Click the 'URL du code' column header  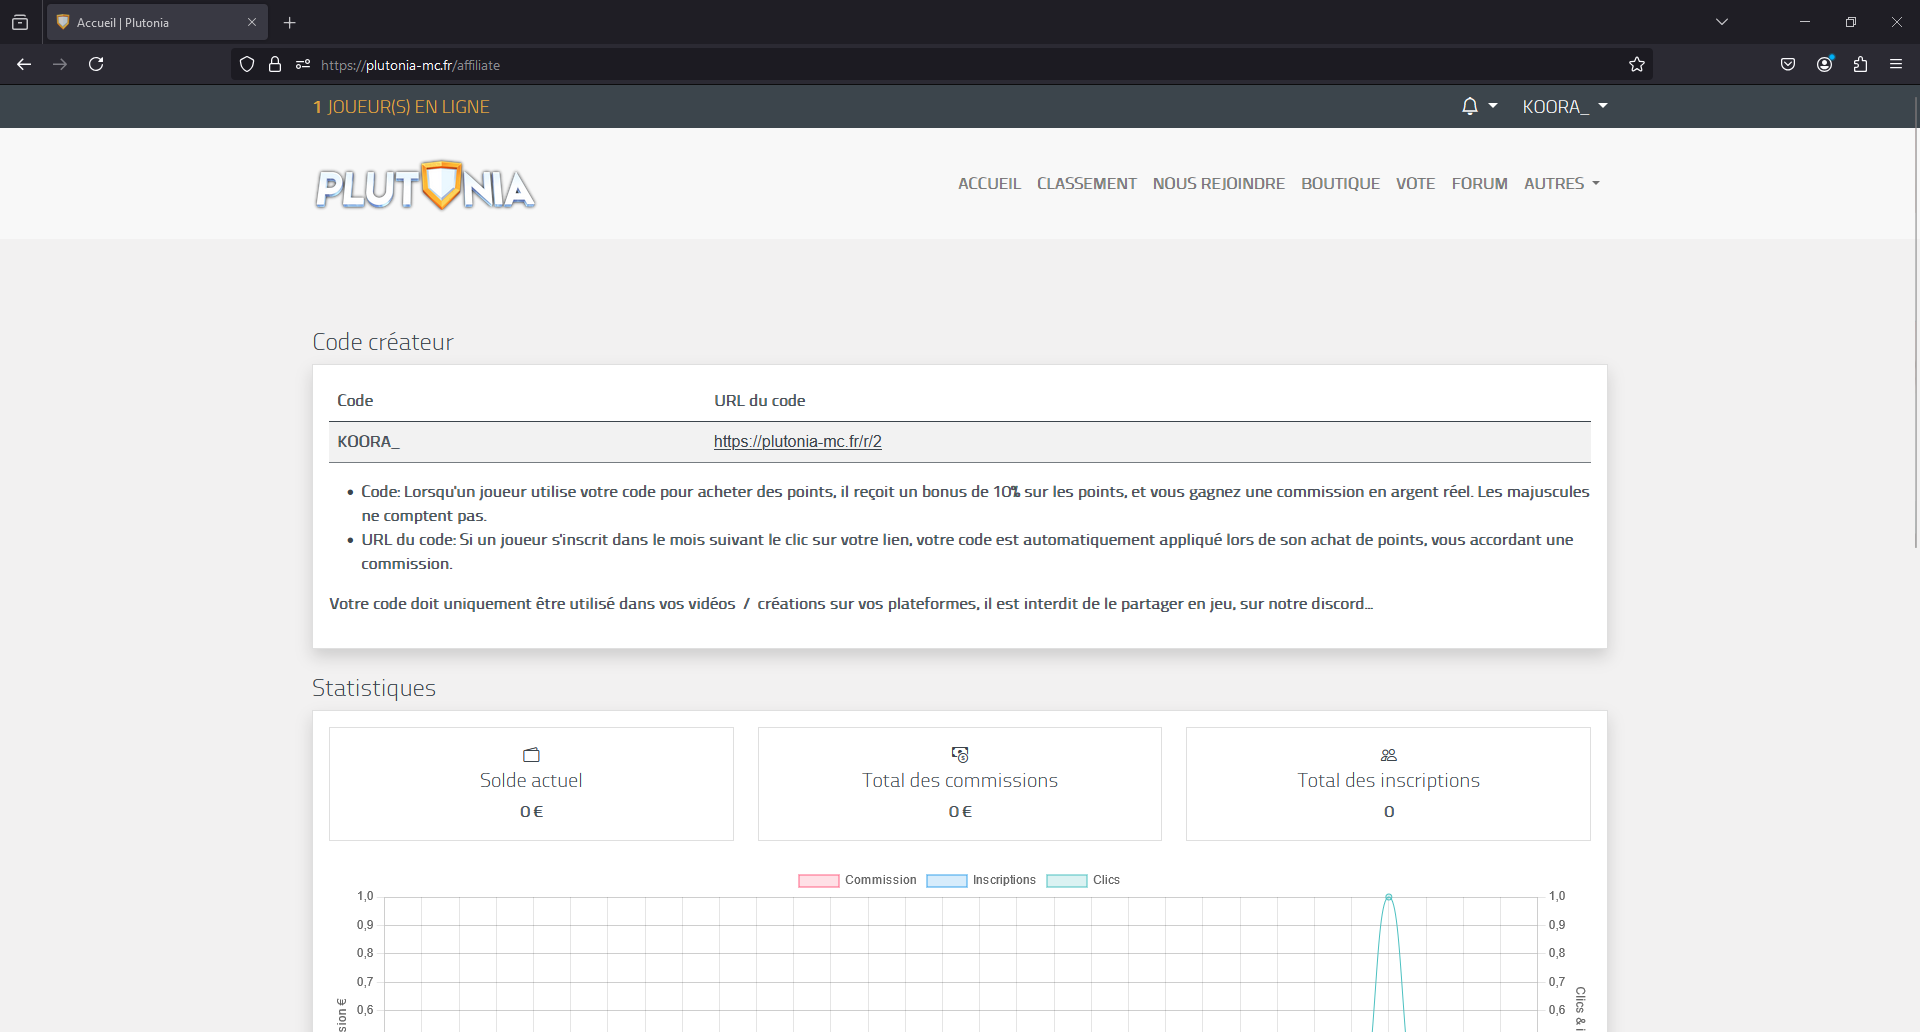tap(759, 400)
